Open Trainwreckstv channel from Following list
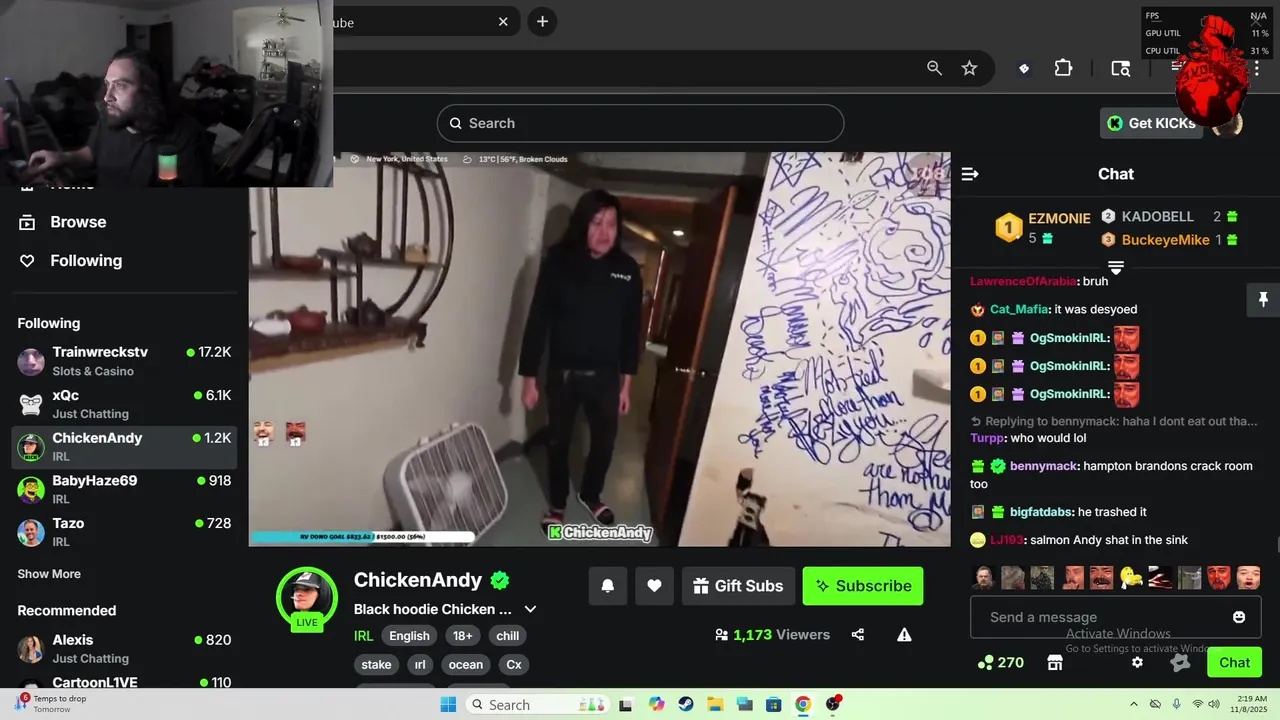This screenshot has height=720, width=1280. pyautogui.click(x=124, y=361)
